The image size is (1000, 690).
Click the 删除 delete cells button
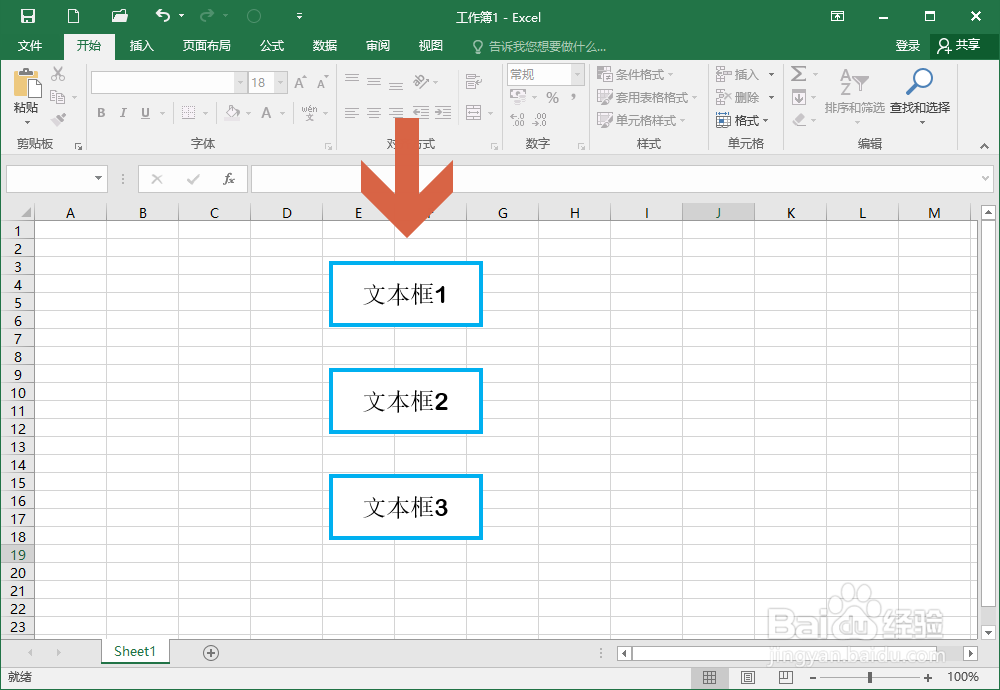coord(738,98)
